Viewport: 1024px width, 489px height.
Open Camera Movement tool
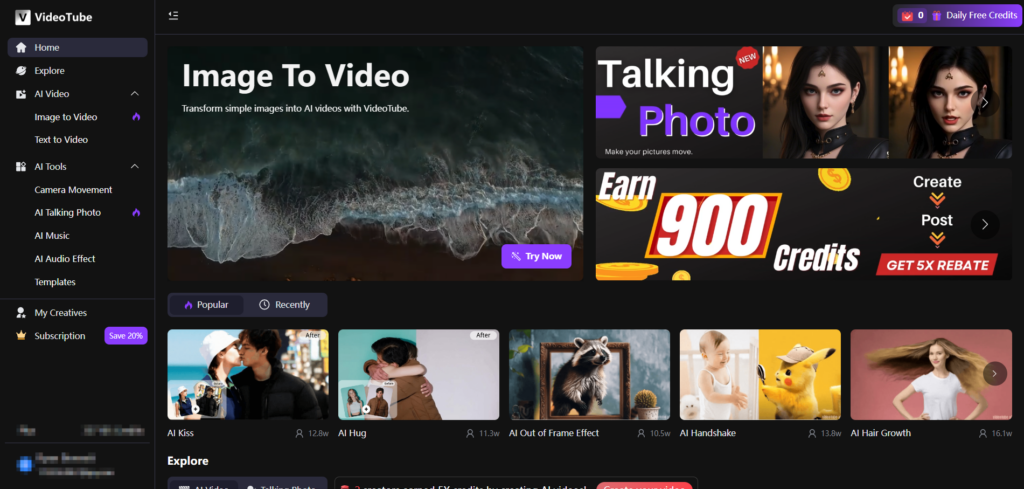73,190
